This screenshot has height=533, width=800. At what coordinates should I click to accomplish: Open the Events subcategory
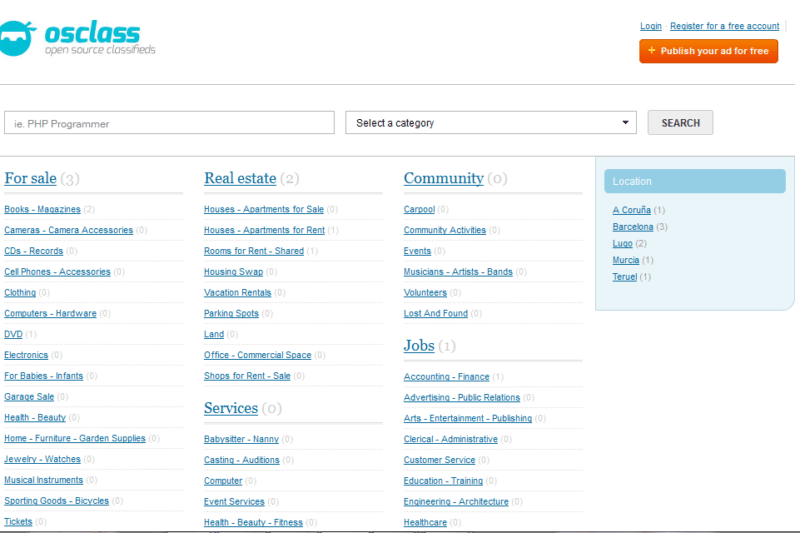click(417, 251)
